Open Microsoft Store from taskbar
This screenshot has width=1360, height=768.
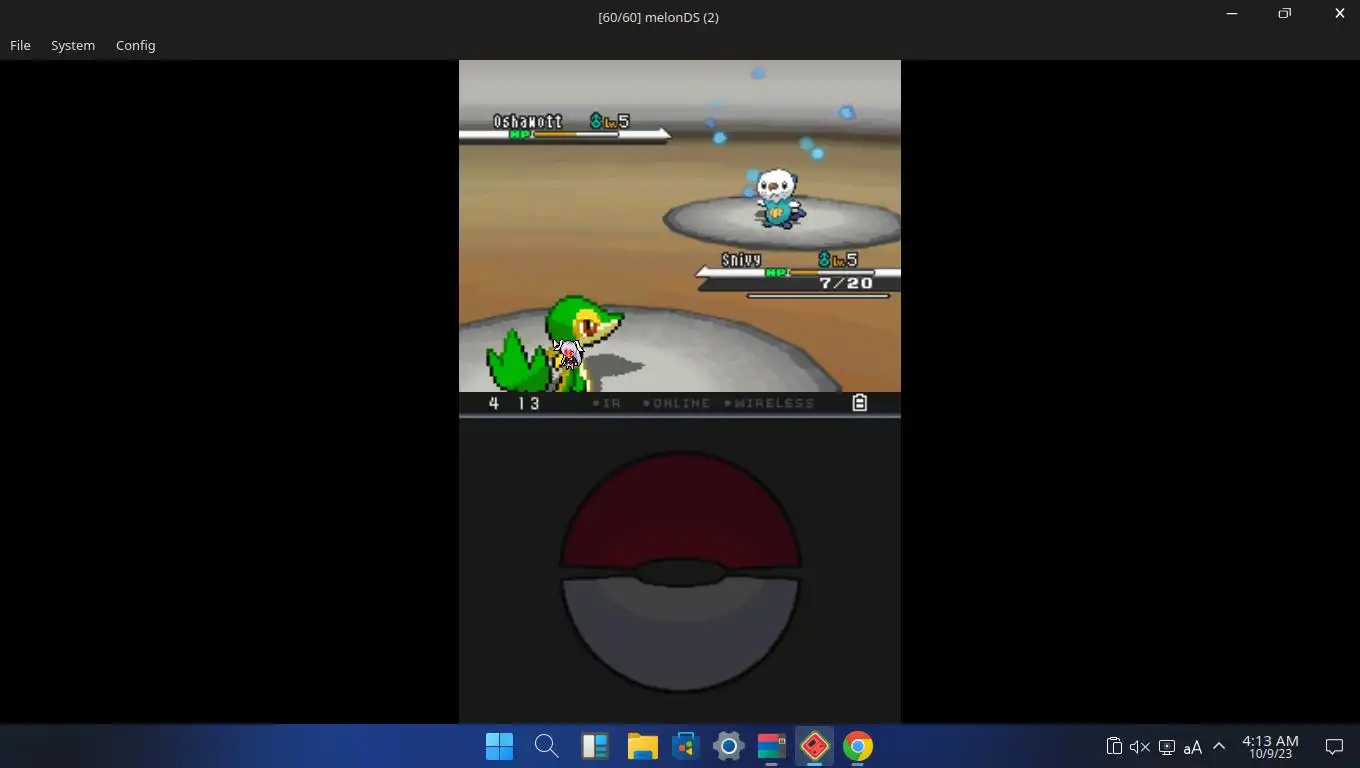coord(685,746)
